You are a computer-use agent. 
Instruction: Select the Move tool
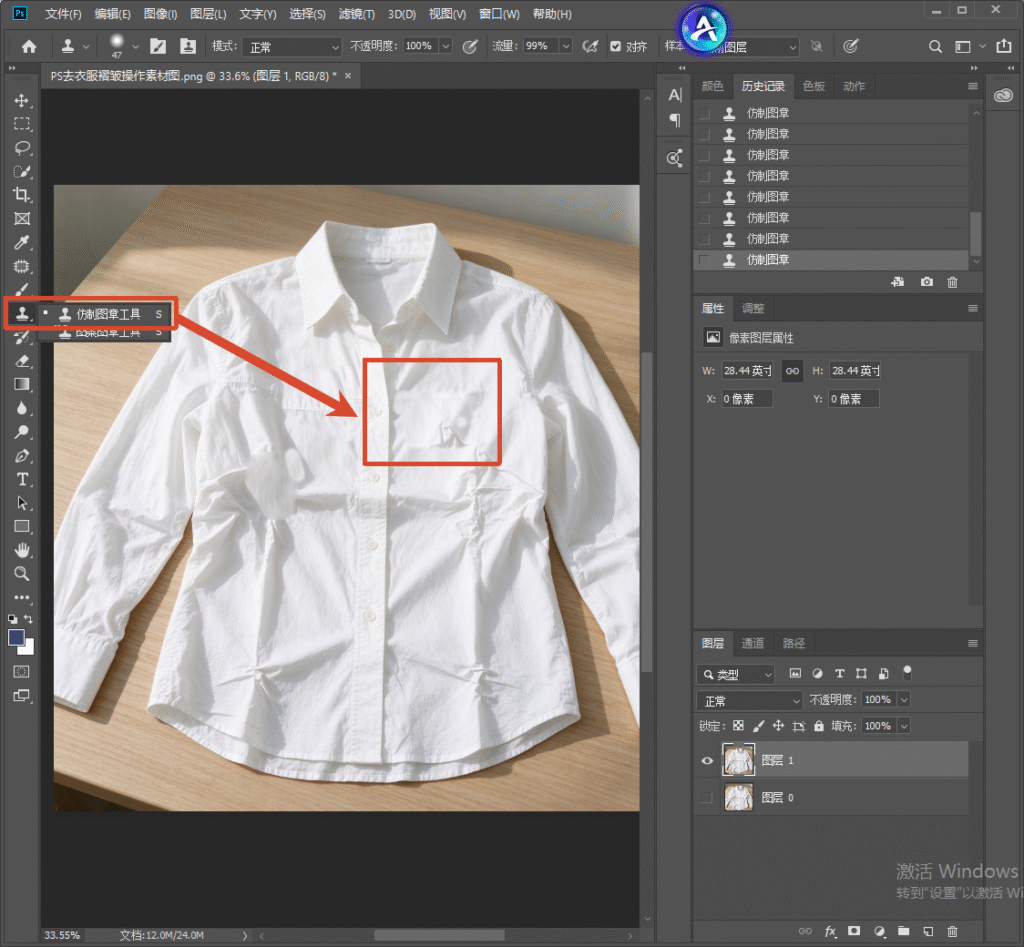[22, 101]
